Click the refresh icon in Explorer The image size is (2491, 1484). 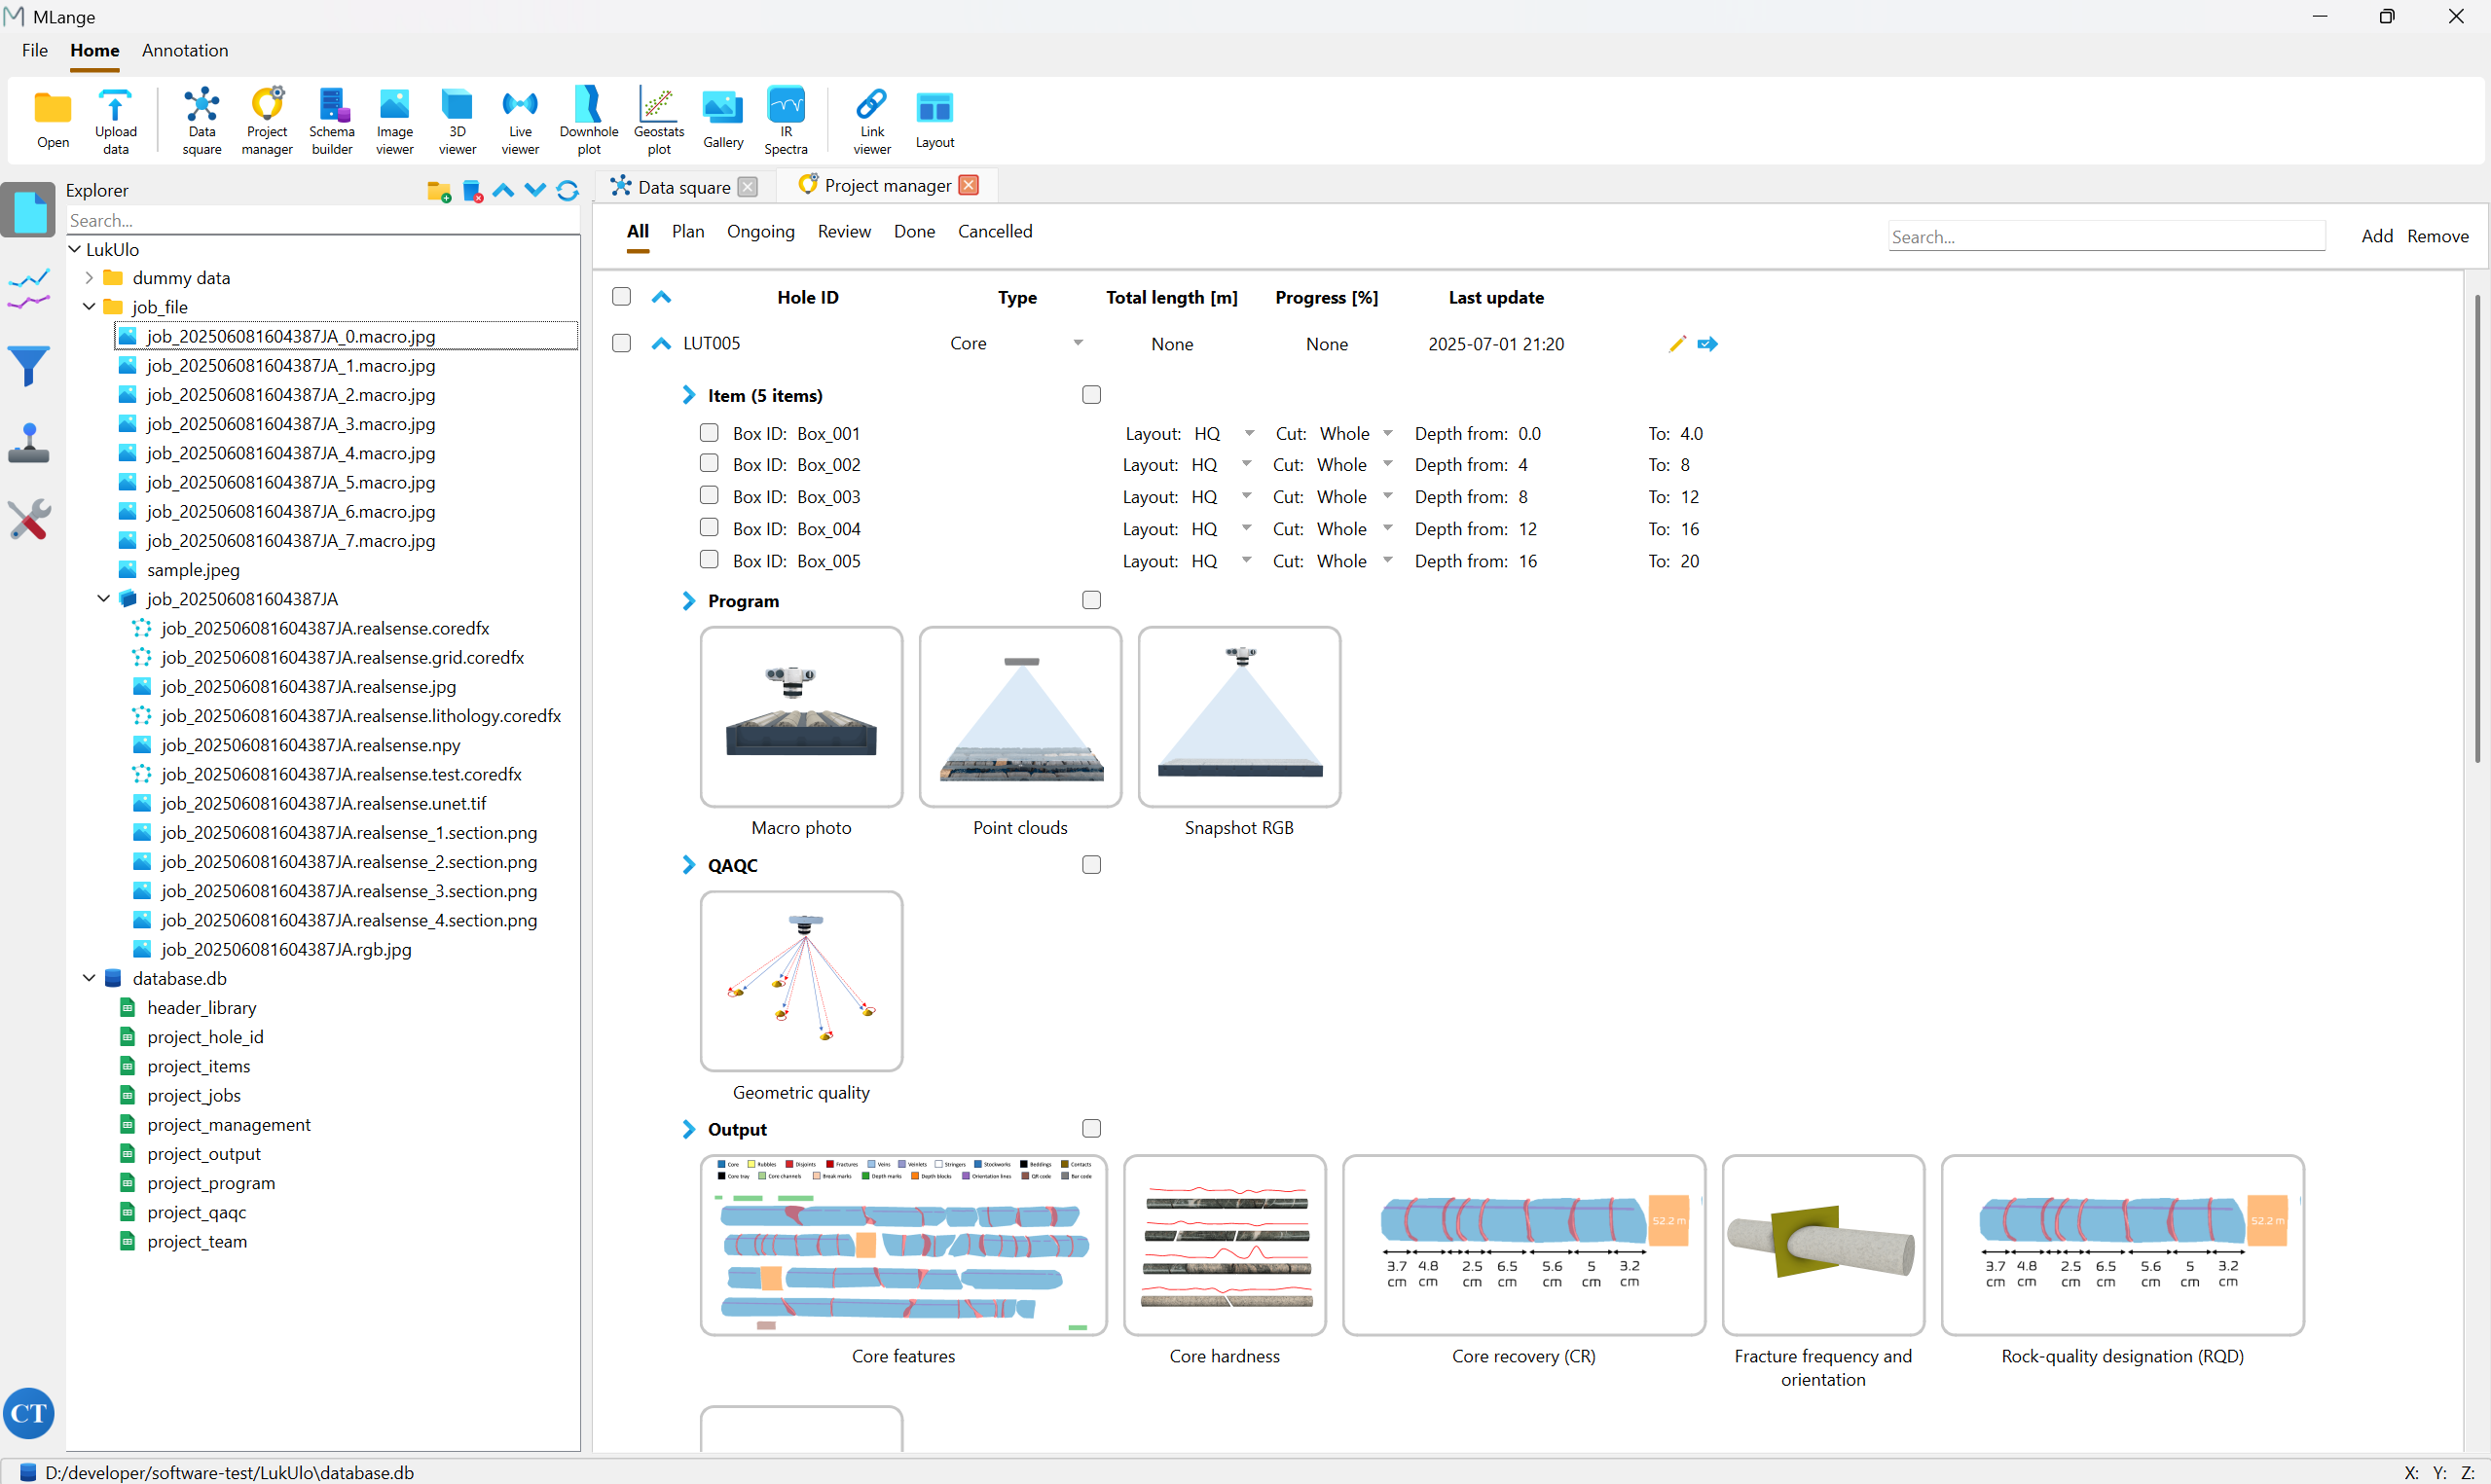(x=567, y=191)
